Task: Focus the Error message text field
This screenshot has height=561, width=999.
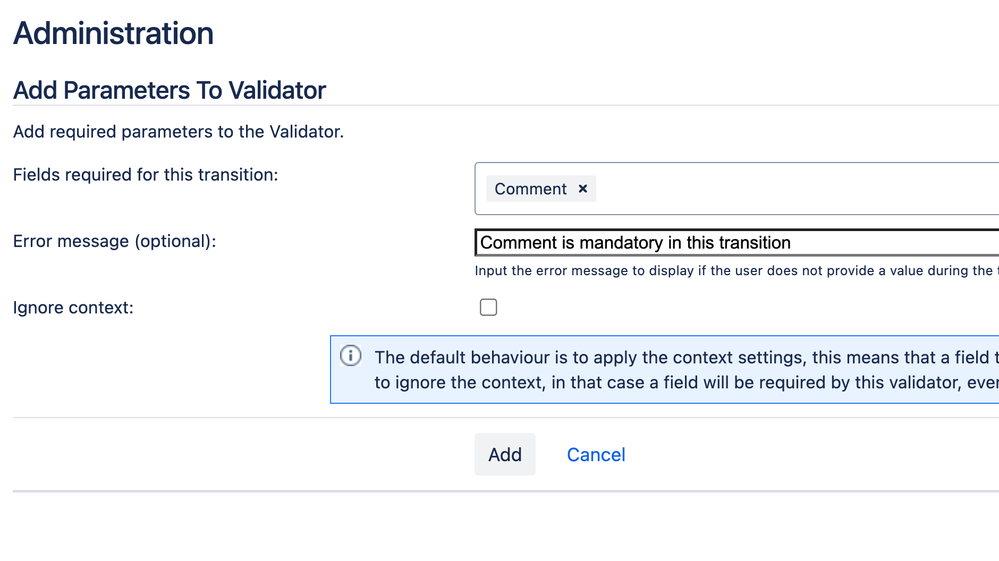Action: [x=737, y=243]
